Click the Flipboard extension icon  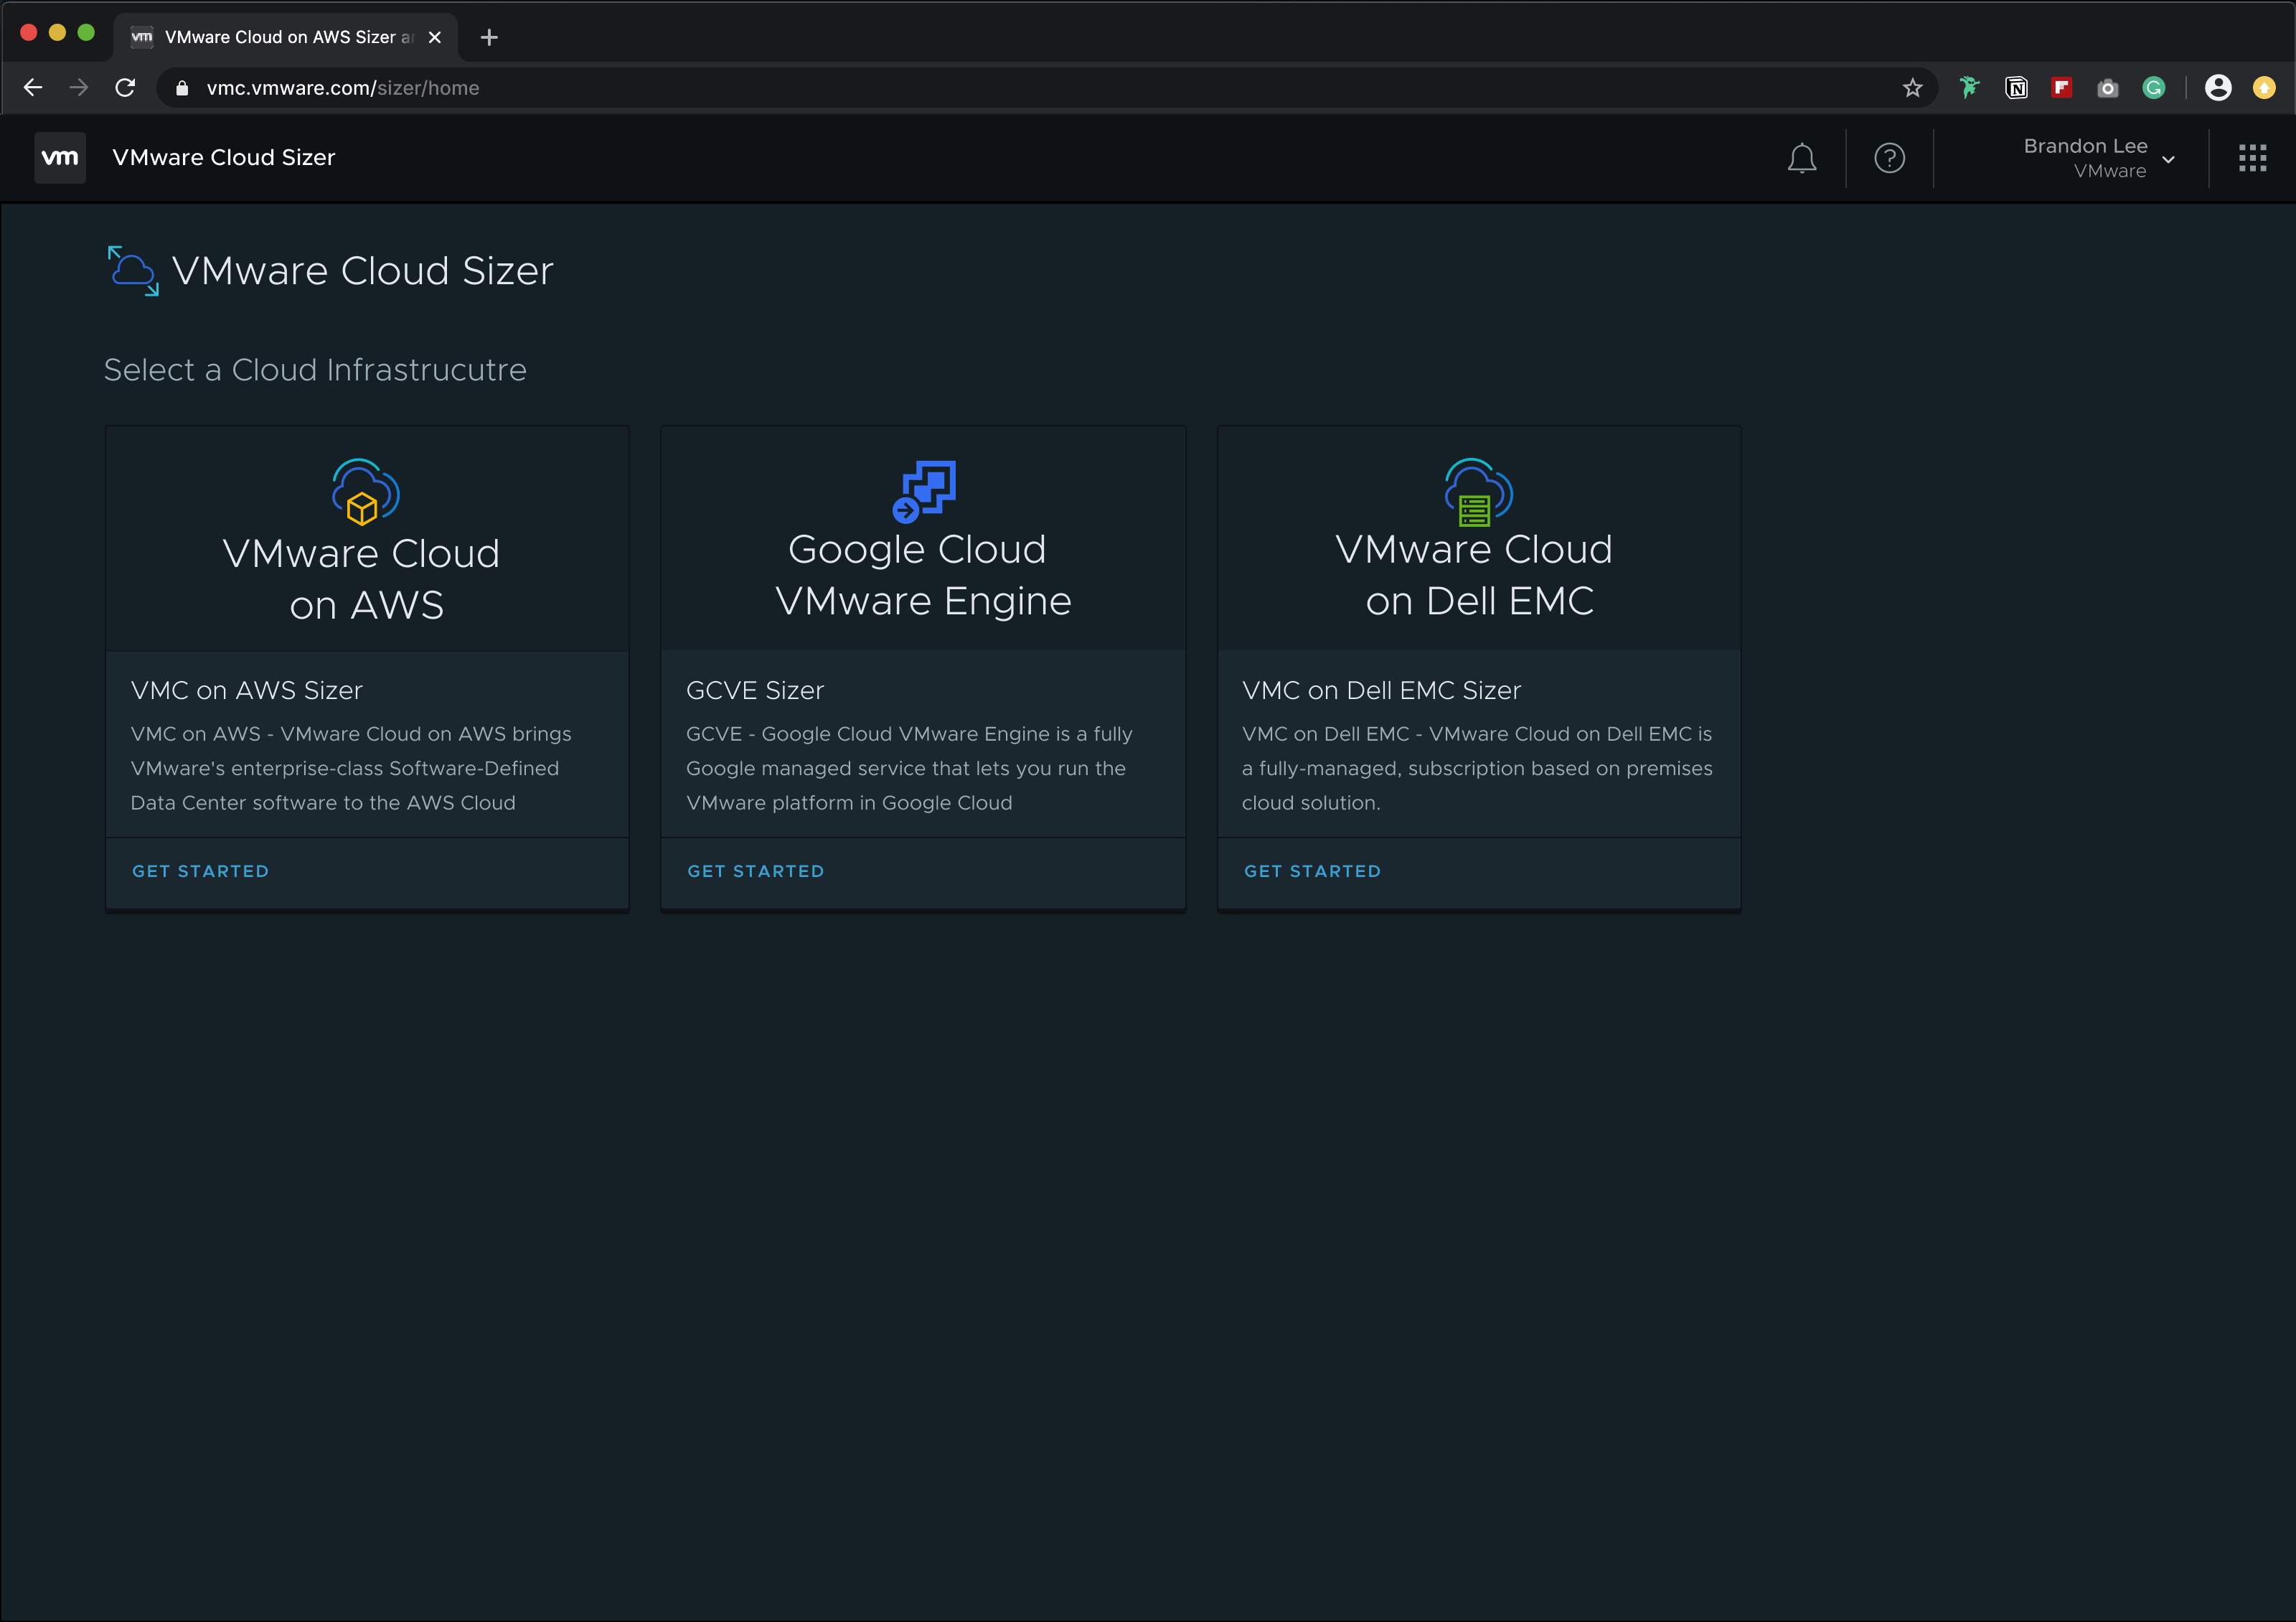[2061, 88]
